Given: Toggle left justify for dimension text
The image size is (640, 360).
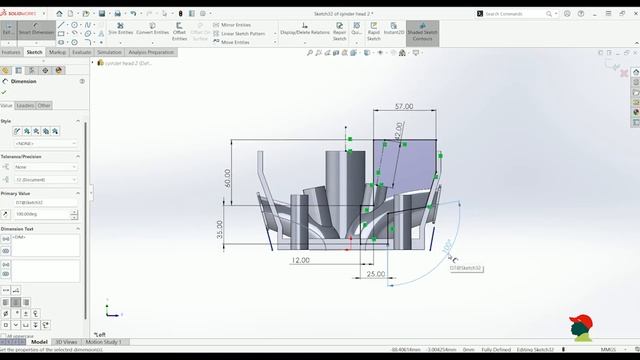Looking at the screenshot, I should click(x=5, y=302).
